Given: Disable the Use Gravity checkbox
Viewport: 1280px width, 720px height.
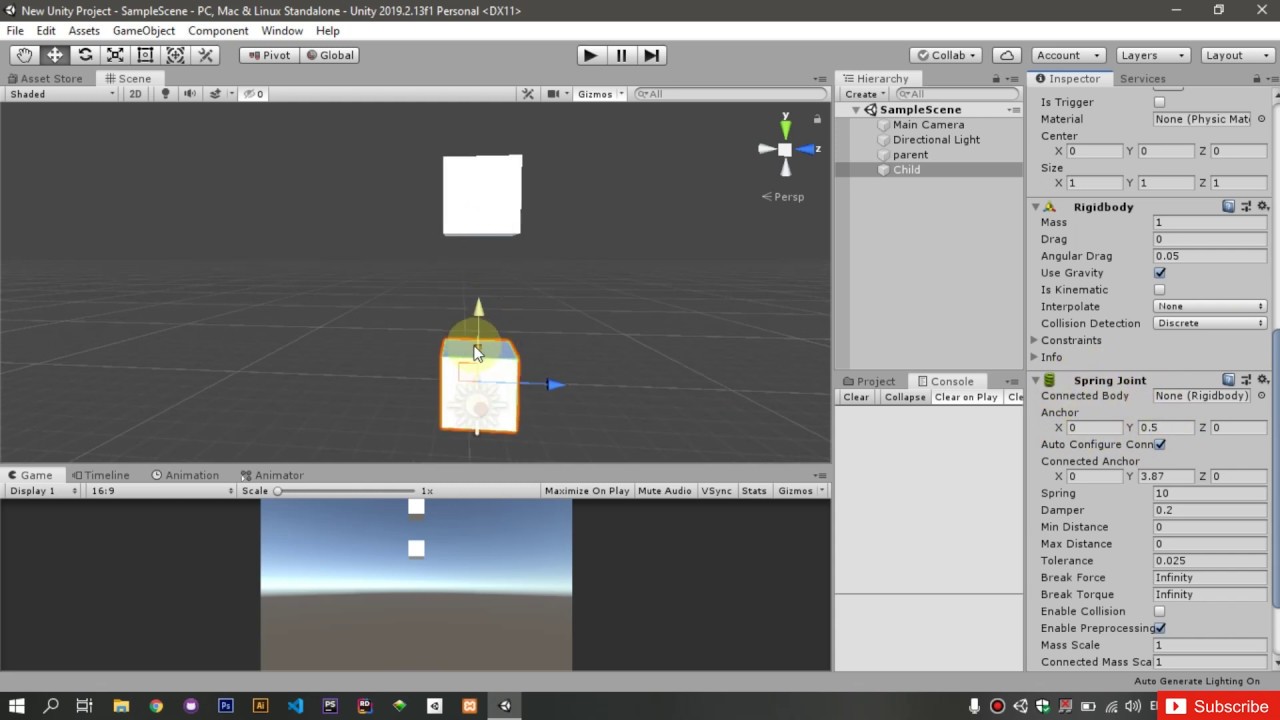Looking at the screenshot, I should (x=1160, y=273).
